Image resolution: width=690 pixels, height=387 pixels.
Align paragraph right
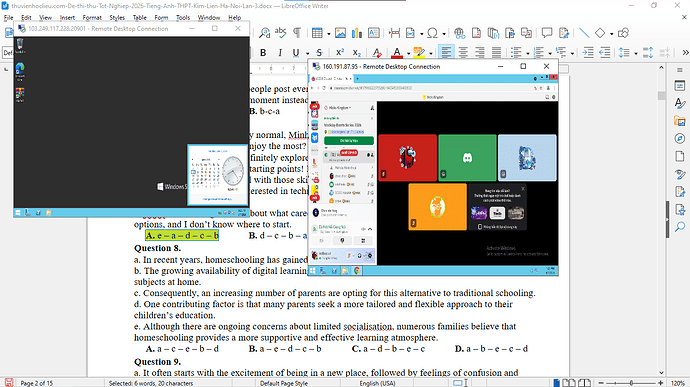coord(480,53)
